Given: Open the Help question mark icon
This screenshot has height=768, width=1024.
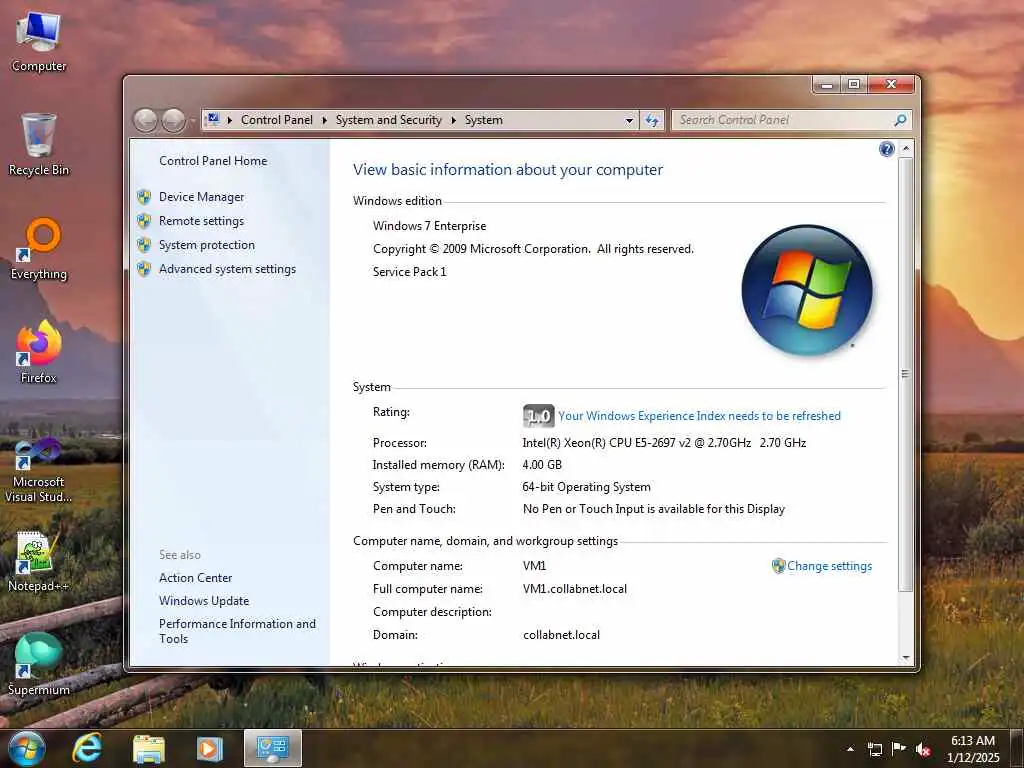Looking at the screenshot, I should [886, 150].
